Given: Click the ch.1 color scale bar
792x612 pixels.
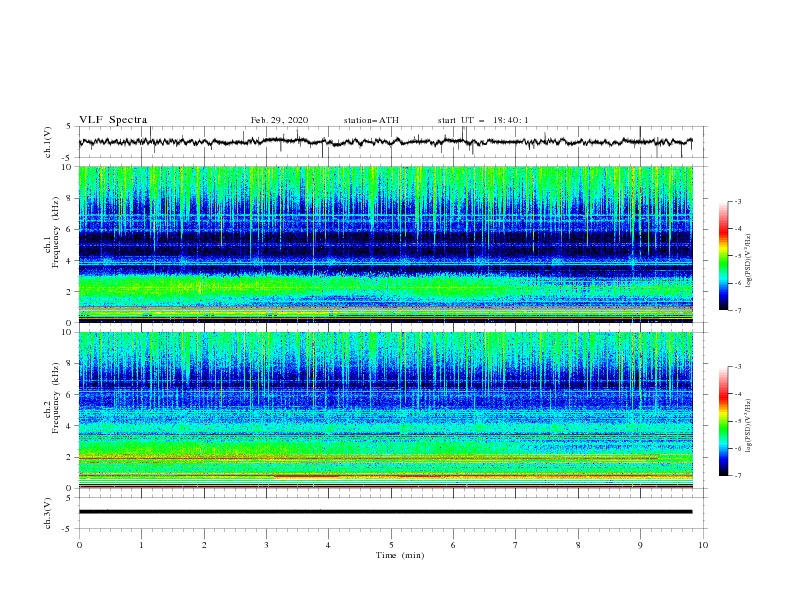Looking at the screenshot, I should pyautogui.click(x=723, y=256).
